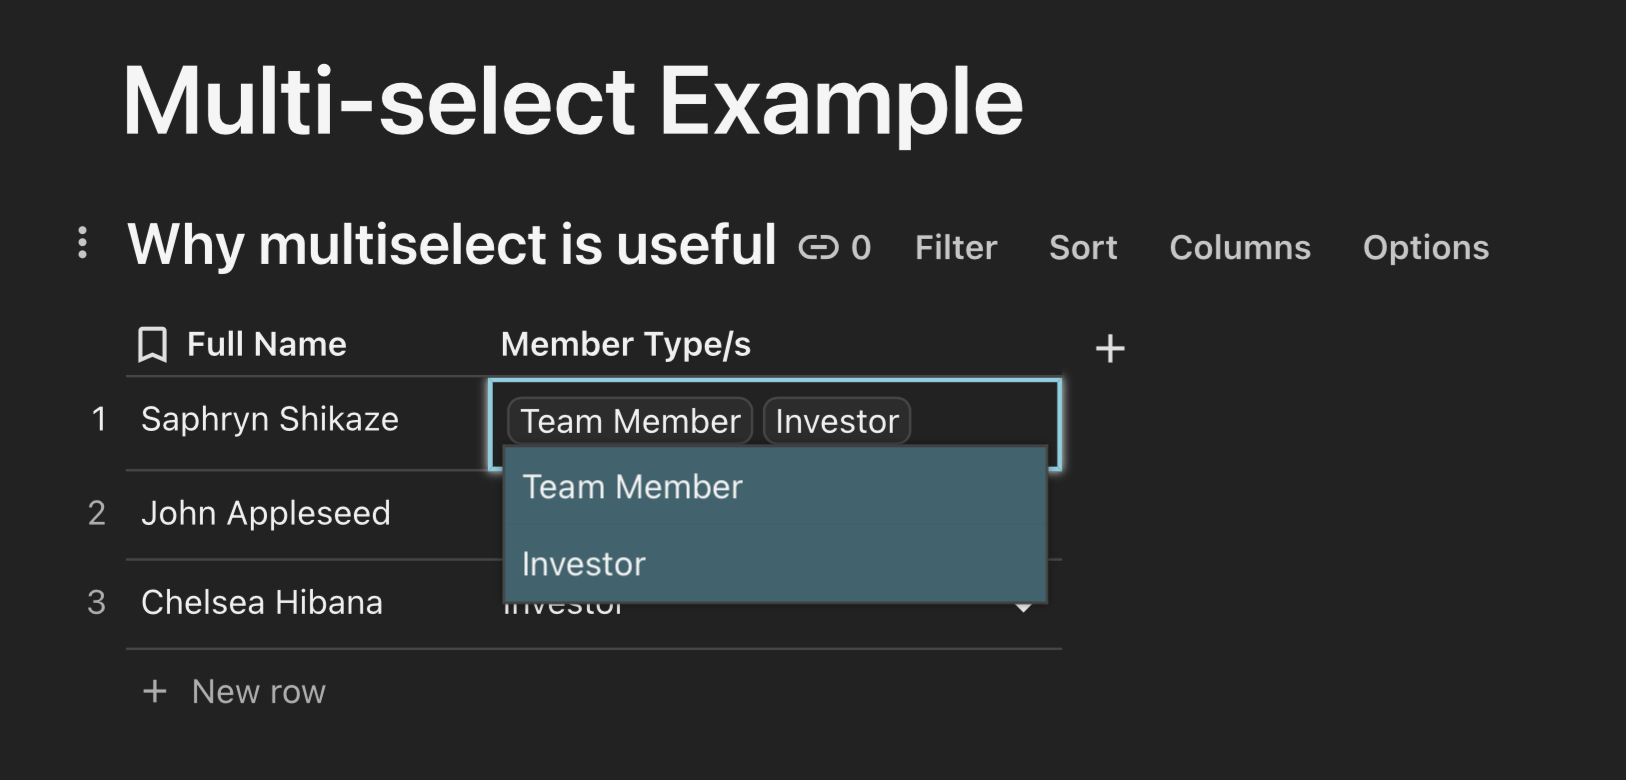Screen dimensions: 1626x780
Task: Click the Saphryn Shikaze name cell
Action: 270,419
